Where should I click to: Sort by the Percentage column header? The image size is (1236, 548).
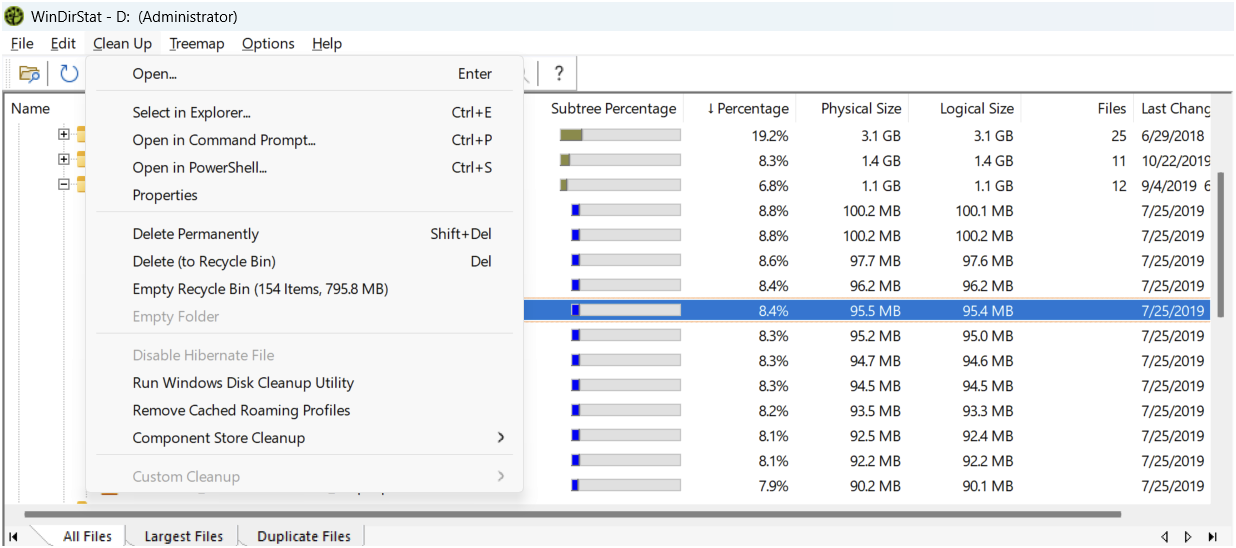pos(747,109)
